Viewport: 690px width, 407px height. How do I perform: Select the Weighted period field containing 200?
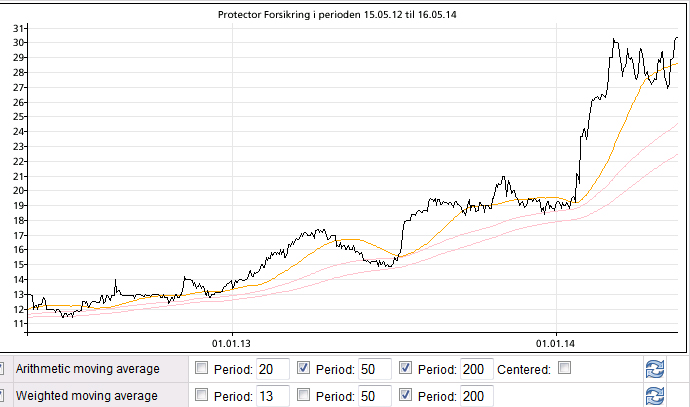coord(476,396)
